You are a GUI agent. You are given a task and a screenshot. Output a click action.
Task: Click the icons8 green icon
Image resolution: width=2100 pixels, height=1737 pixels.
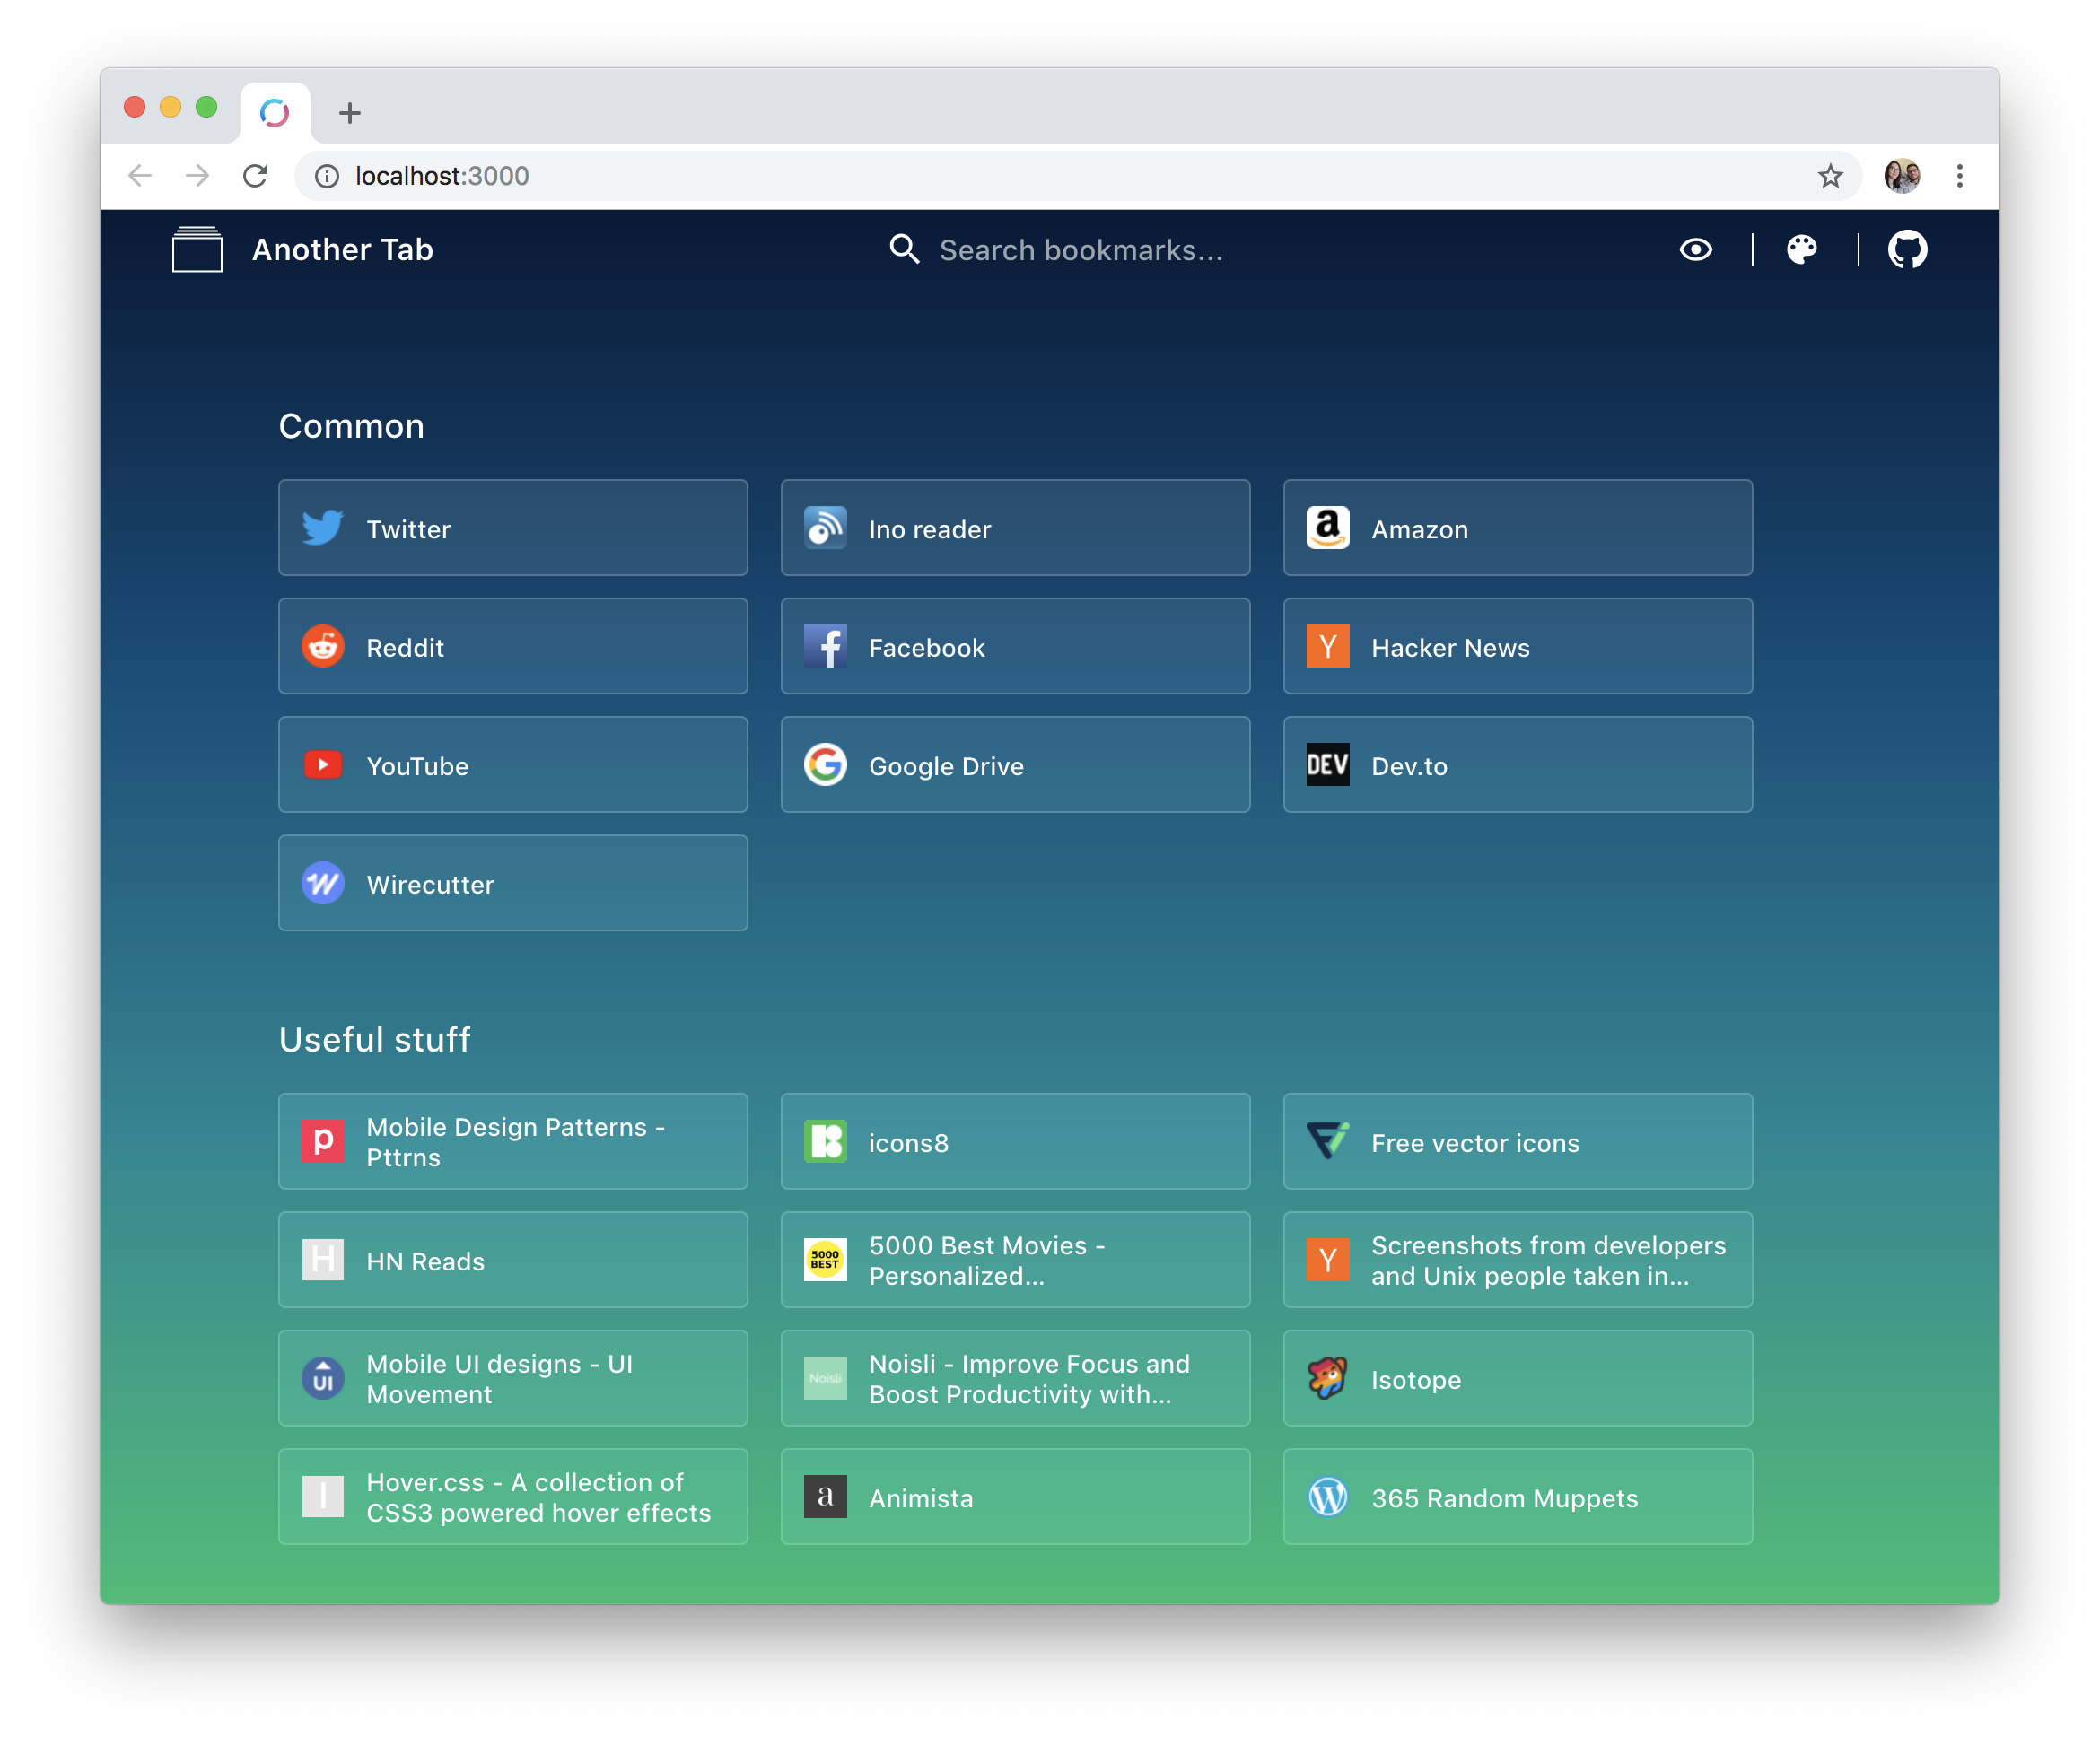(825, 1142)
